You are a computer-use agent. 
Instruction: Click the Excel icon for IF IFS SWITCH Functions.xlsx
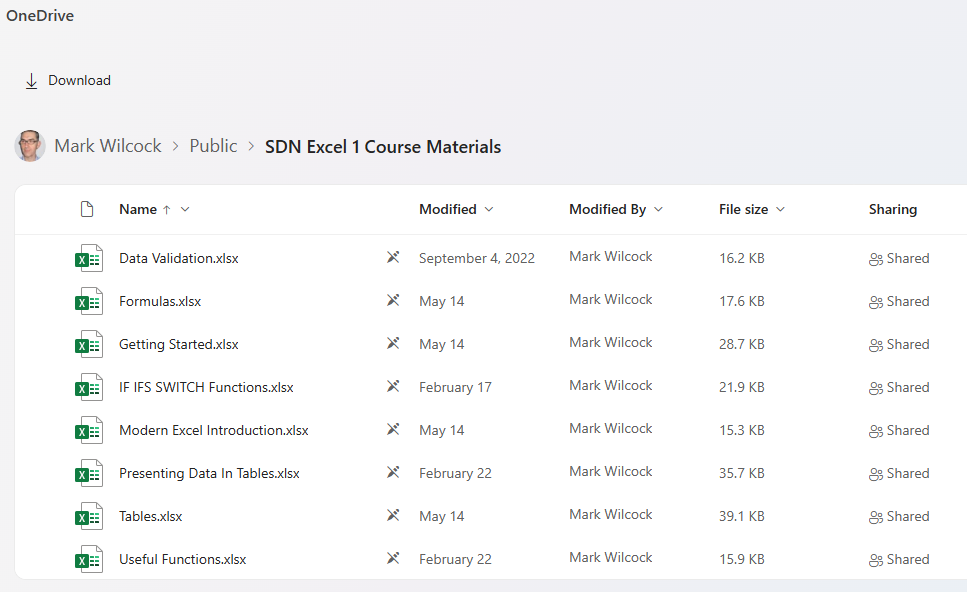pos(89,387)
